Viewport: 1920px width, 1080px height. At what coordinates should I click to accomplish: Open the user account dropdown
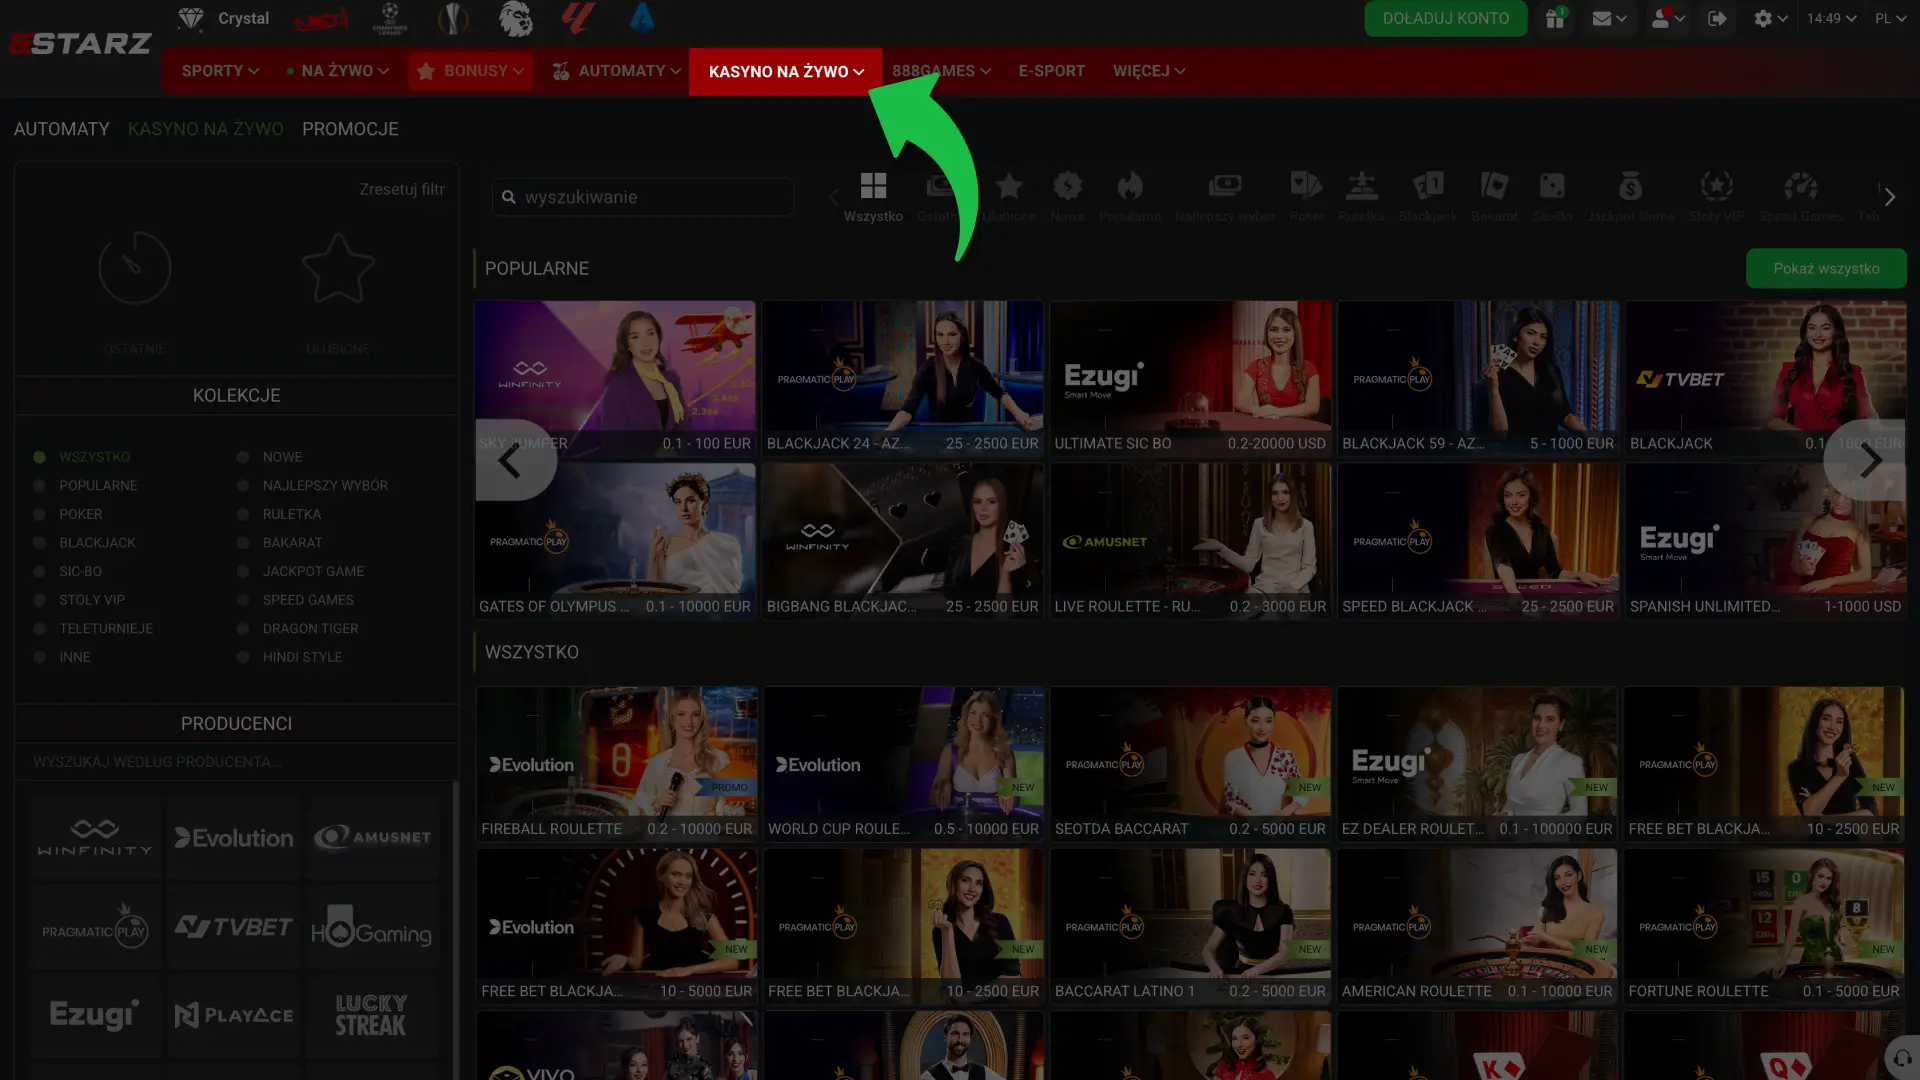(1668, 18)
